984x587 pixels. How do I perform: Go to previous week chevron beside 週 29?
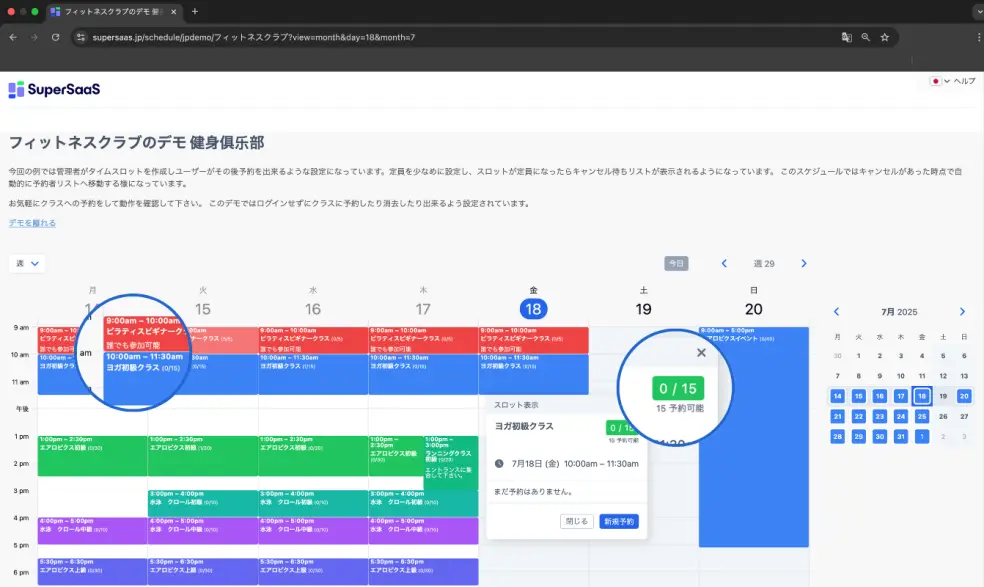click(x=724, y=264)
